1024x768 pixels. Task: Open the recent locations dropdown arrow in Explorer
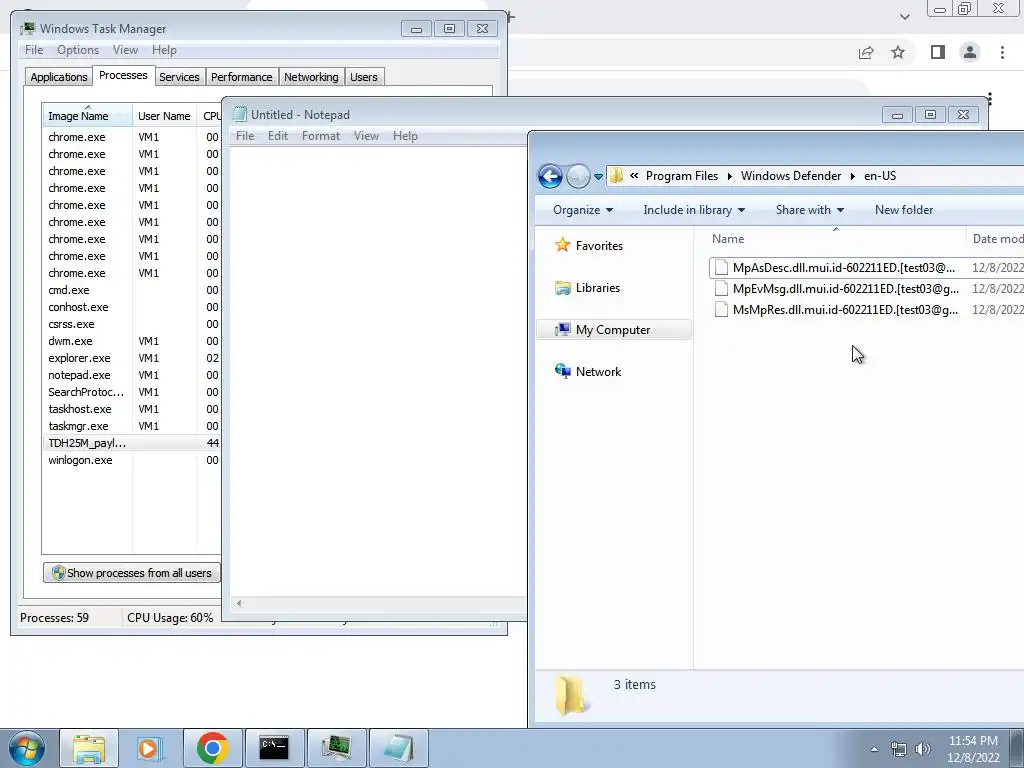598,176
